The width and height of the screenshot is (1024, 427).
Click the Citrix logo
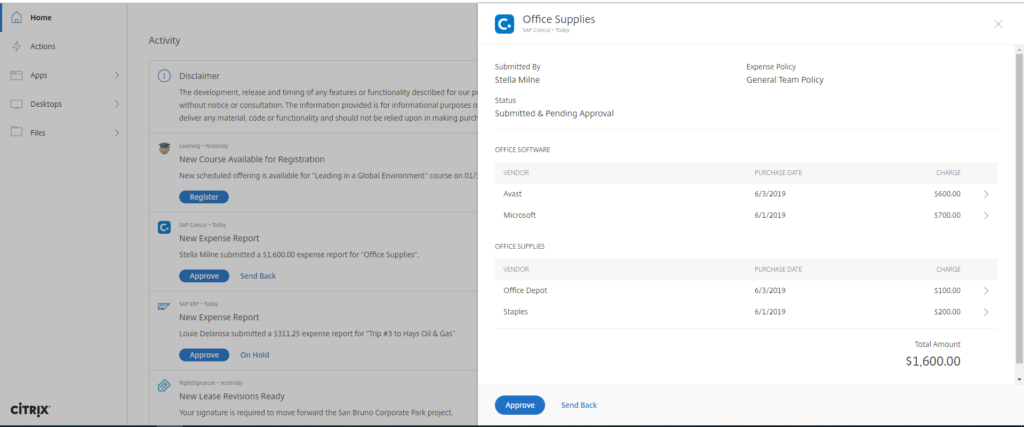click(x=31, y=410)
